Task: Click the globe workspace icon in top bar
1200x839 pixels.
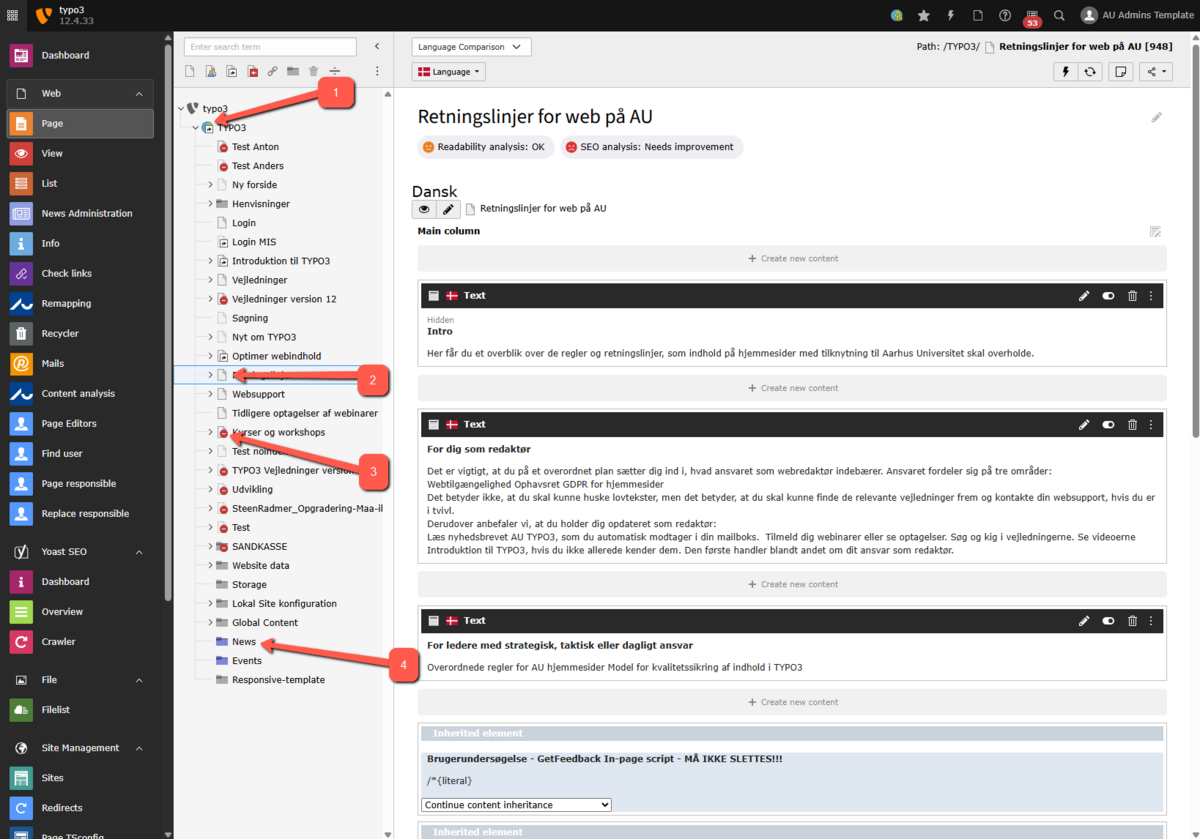Action: coord(897,15)
